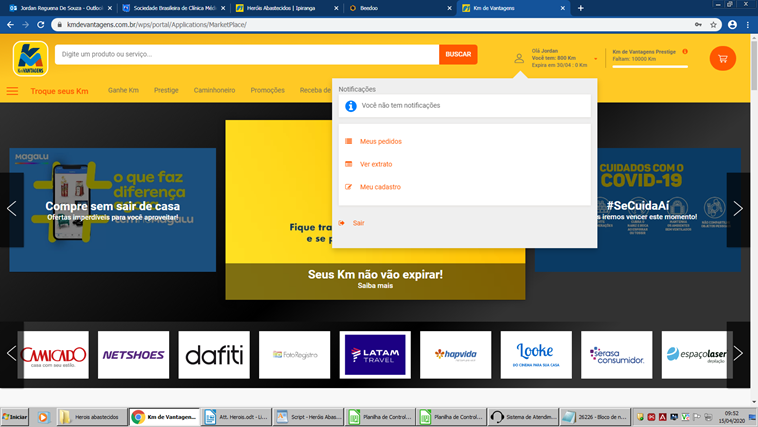Expand the user account dropdown arrow
The image size is (758, 427).
596,59
